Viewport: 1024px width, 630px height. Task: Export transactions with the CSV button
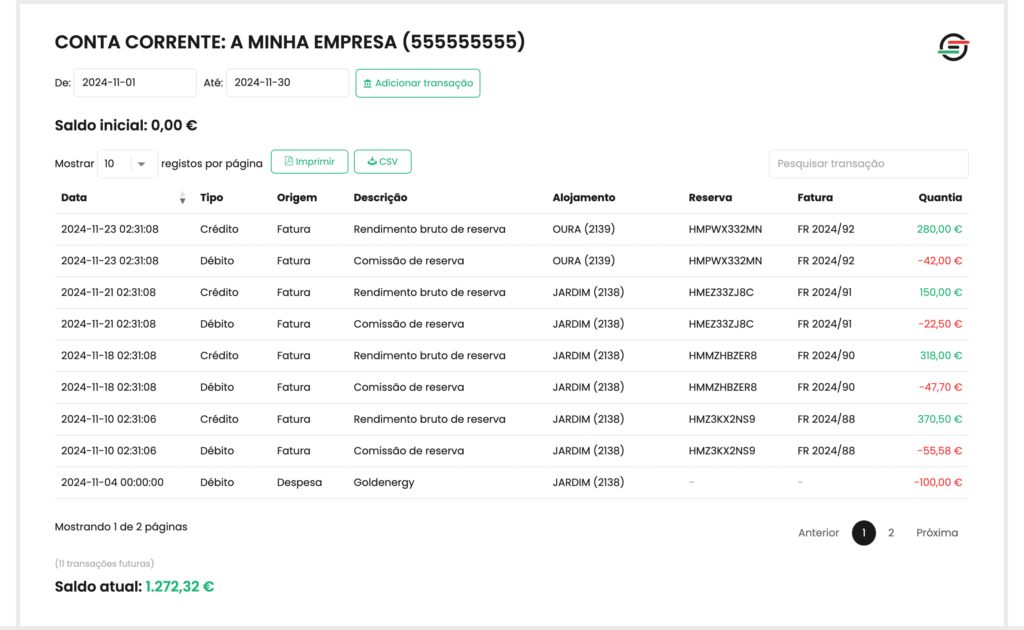tap(383, 161)
